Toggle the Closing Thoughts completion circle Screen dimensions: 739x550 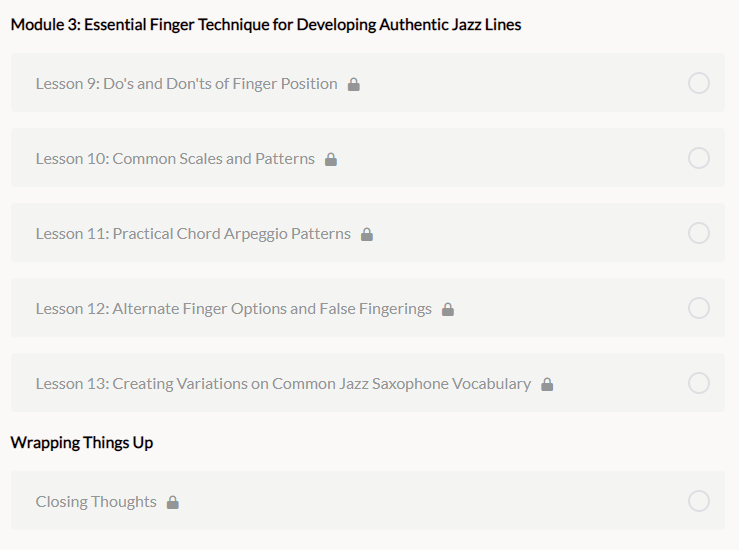point(698,501)
